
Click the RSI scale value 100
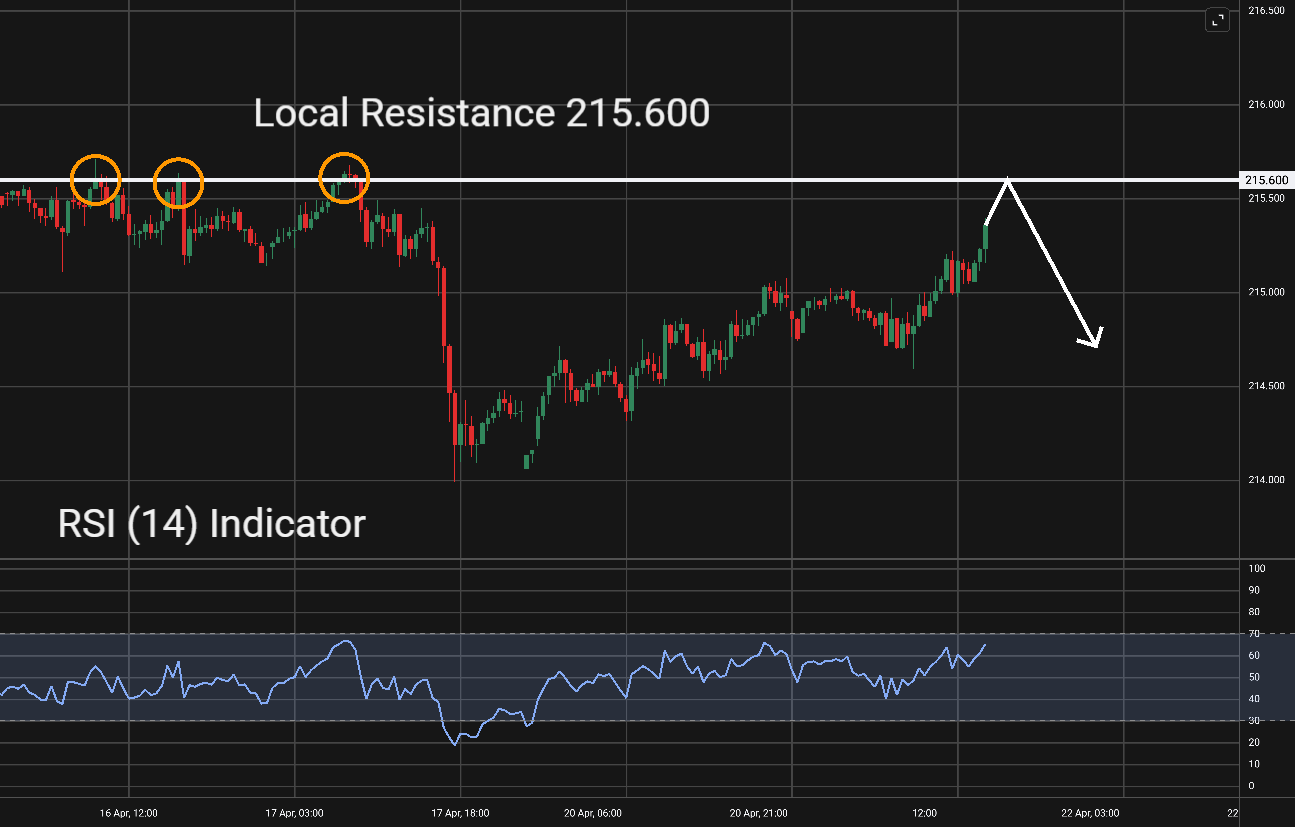(1257, 568)
